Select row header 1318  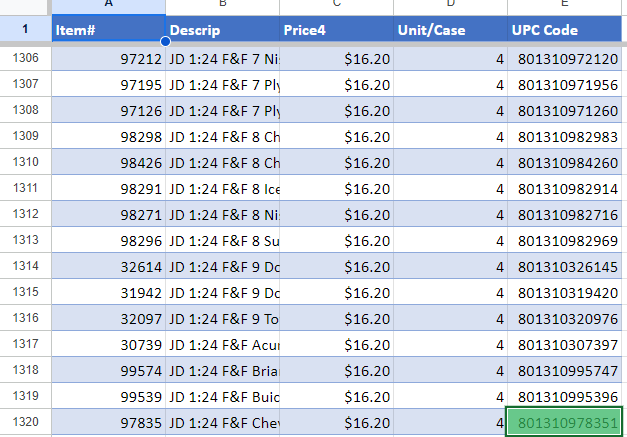pos(26,370)
